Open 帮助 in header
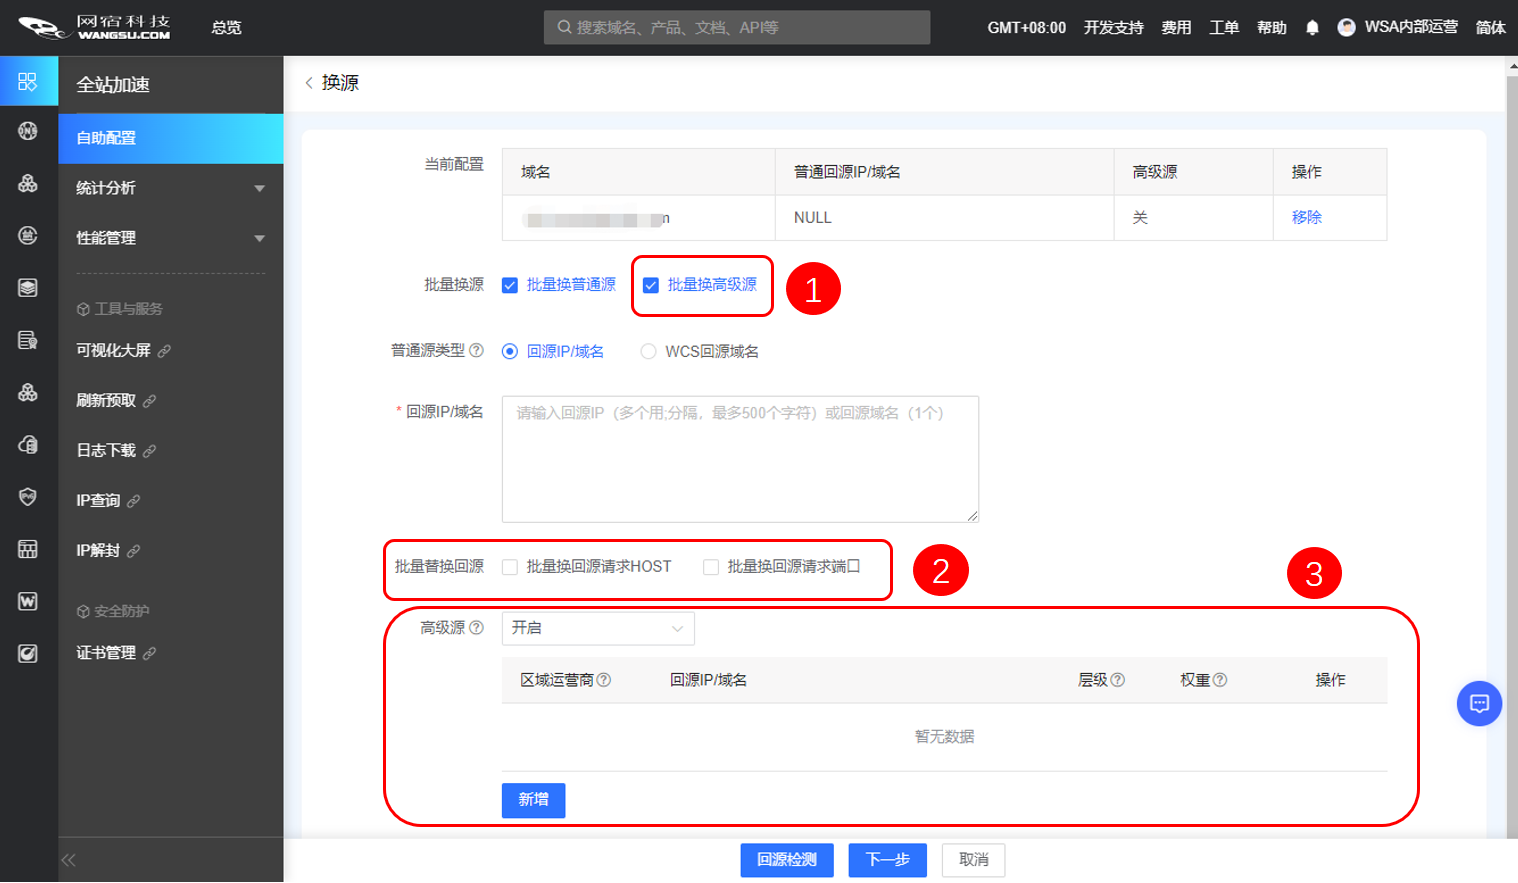The height and width of the screenshot is (883, 1518). (1272, 28)
